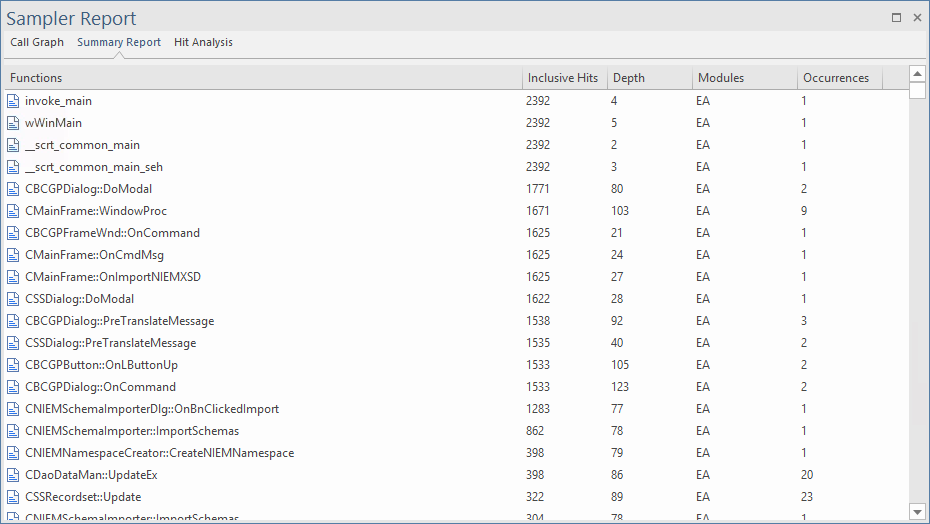Viewport: 930px width, 524px height.
Task: Click the icon for CDaoDataMan::UpdateEx
Action: (x=13, y=475)
